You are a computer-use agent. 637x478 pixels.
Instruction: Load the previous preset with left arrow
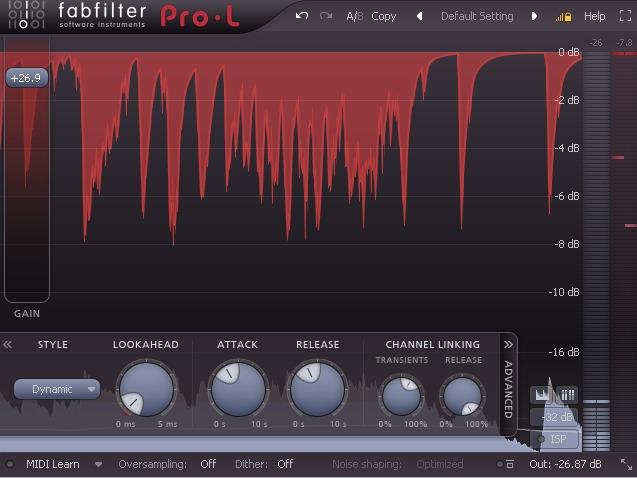point(420,16)
